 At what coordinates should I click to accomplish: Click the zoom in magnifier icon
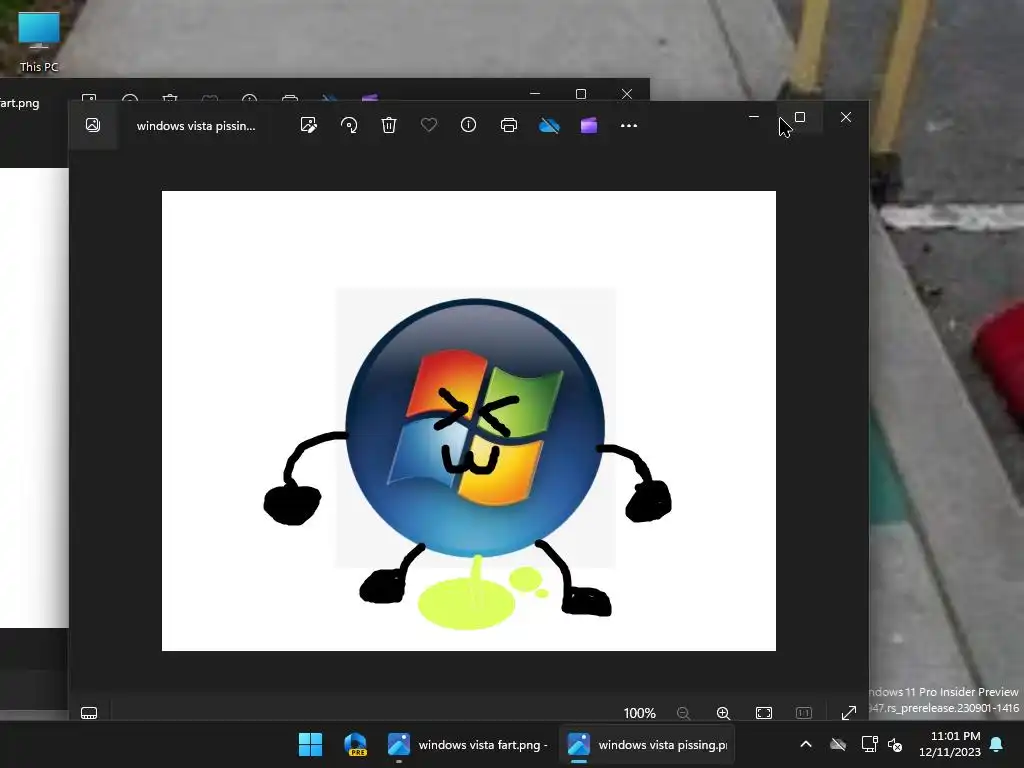[723, 713]
